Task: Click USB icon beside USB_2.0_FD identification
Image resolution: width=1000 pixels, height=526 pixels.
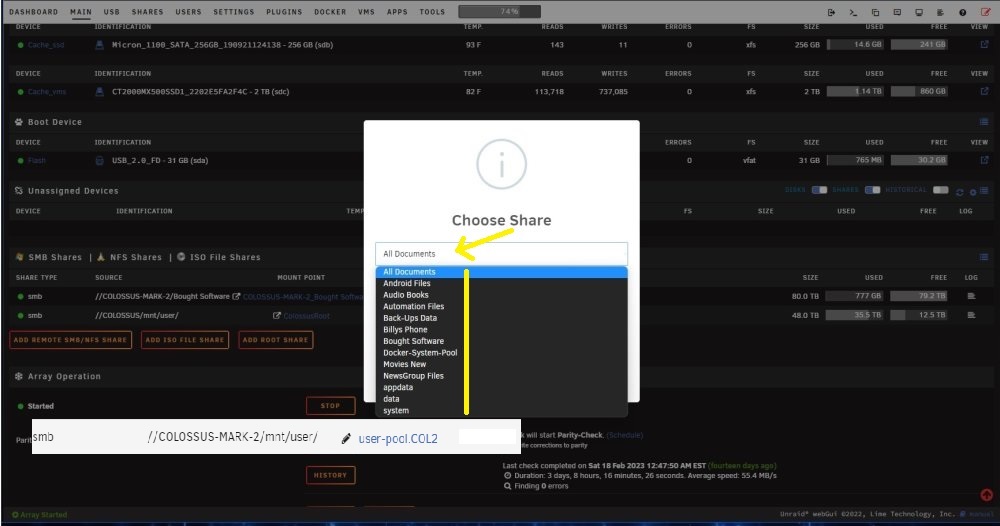Action: [x=99, y=160]
